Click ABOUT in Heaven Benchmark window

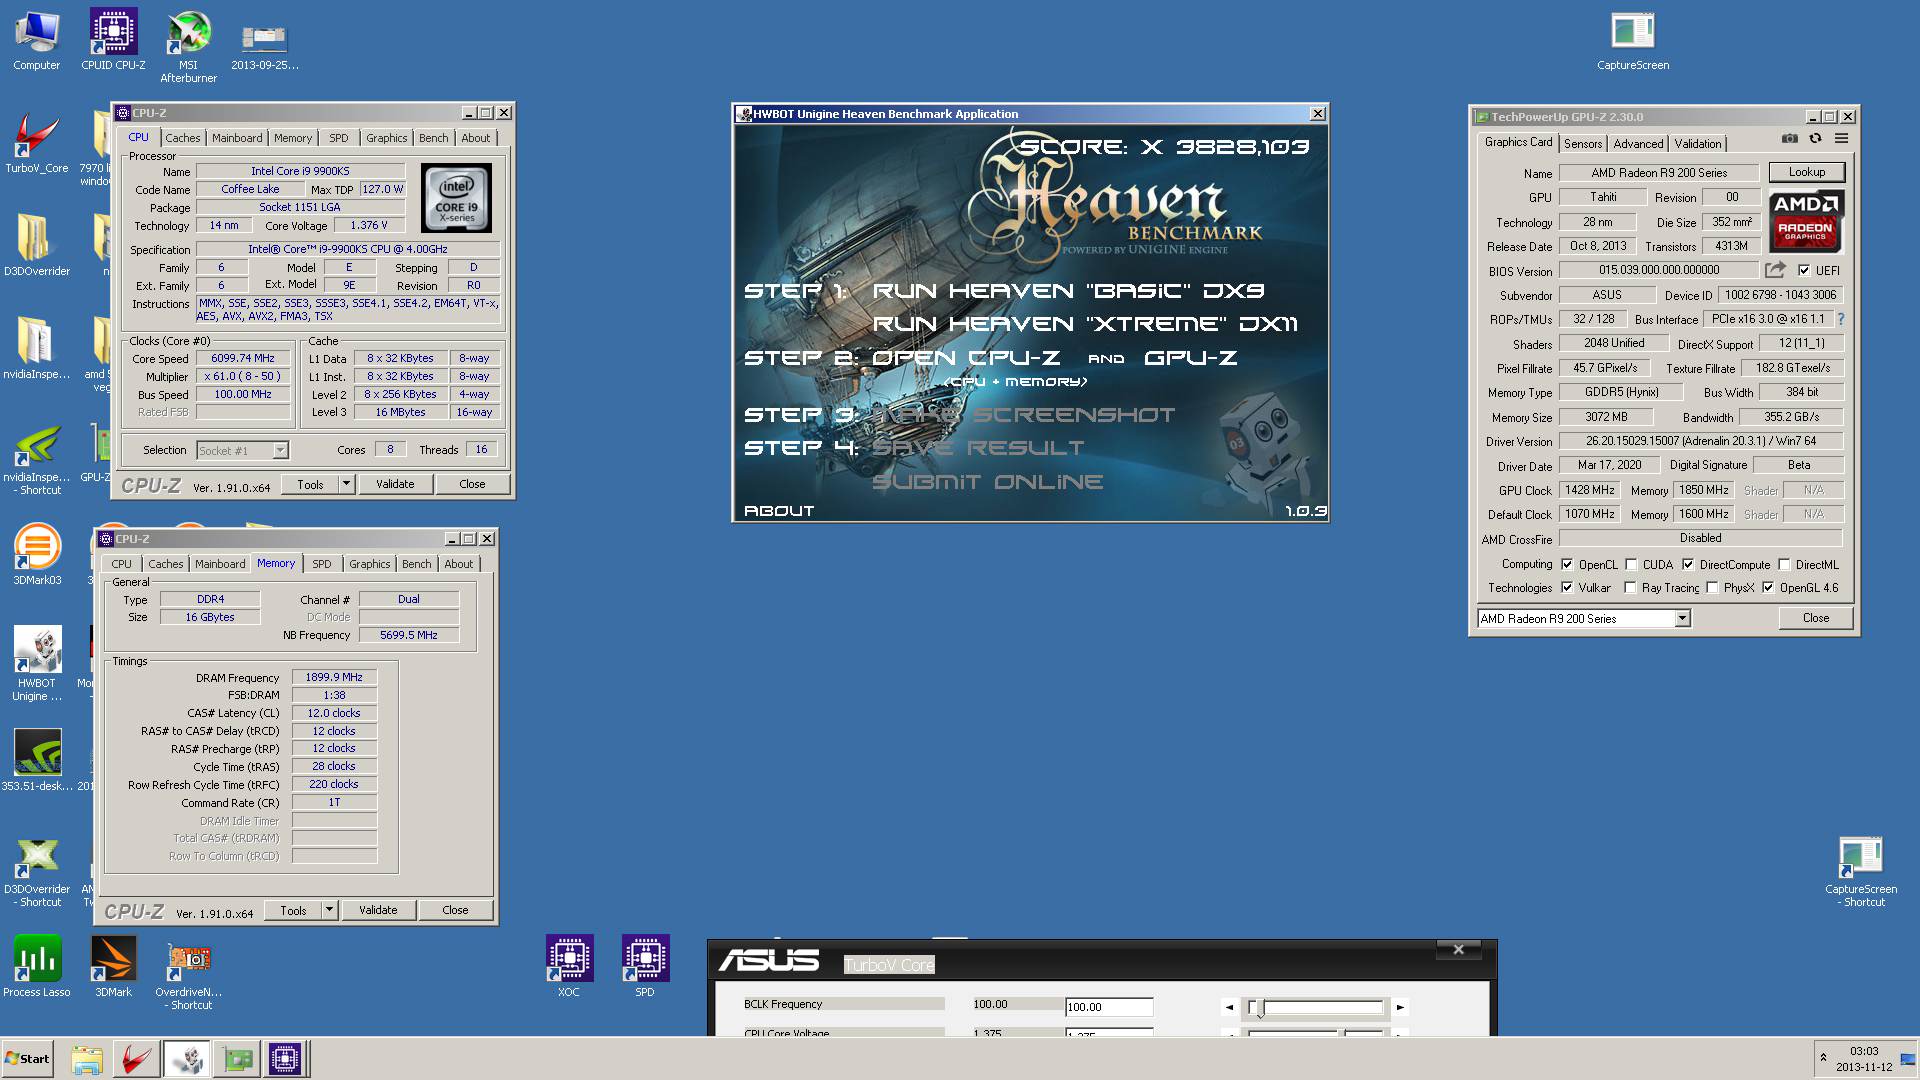point(779,511)
